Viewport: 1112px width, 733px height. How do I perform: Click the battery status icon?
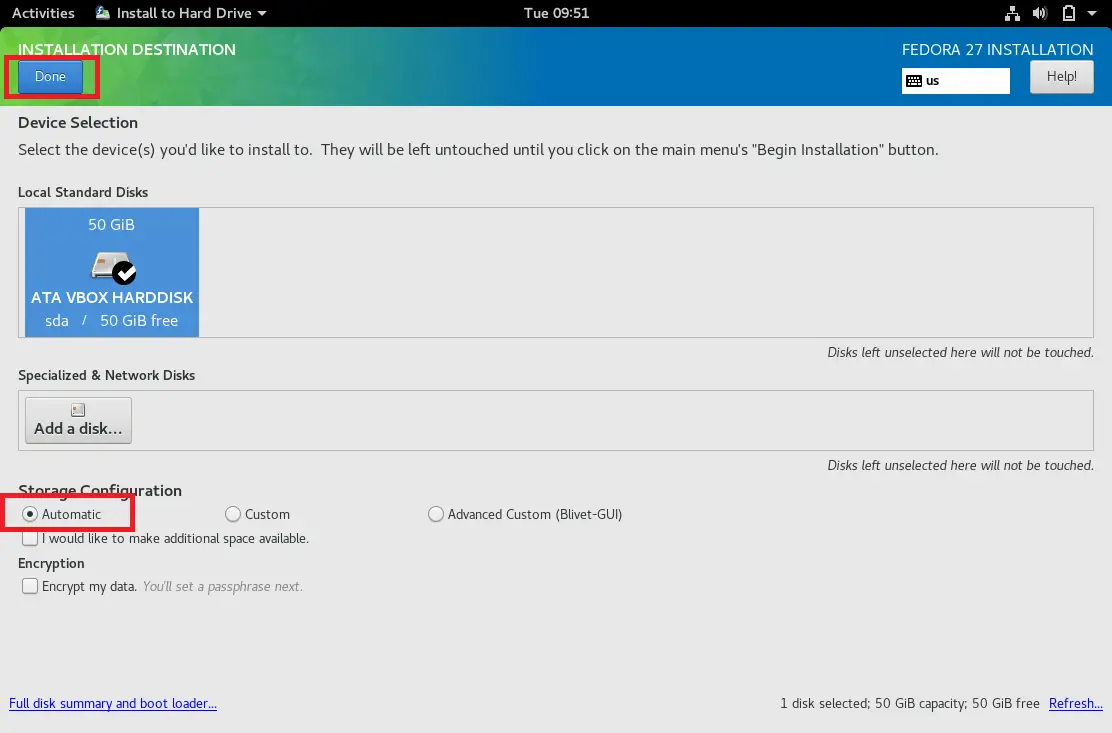(x=1069, y=13)
